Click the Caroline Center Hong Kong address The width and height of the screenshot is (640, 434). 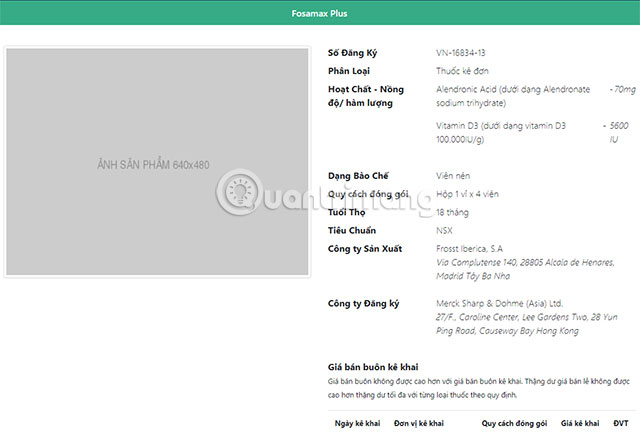pos(526,324)
